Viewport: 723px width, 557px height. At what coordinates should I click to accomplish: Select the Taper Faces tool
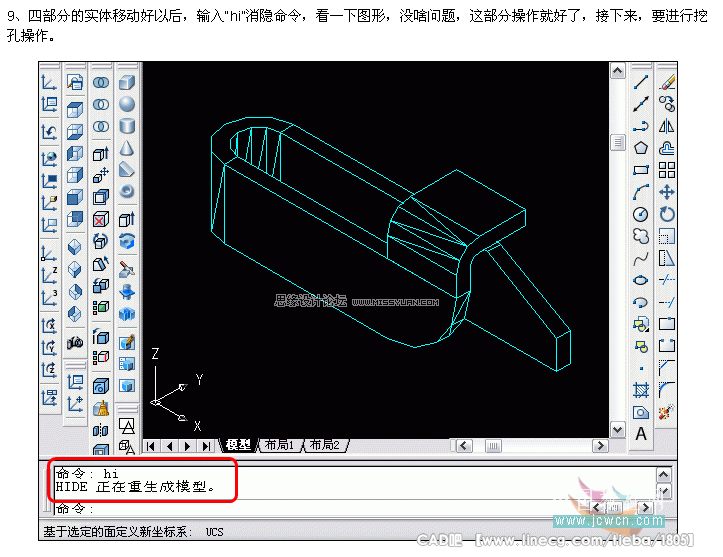pos(101,263)
